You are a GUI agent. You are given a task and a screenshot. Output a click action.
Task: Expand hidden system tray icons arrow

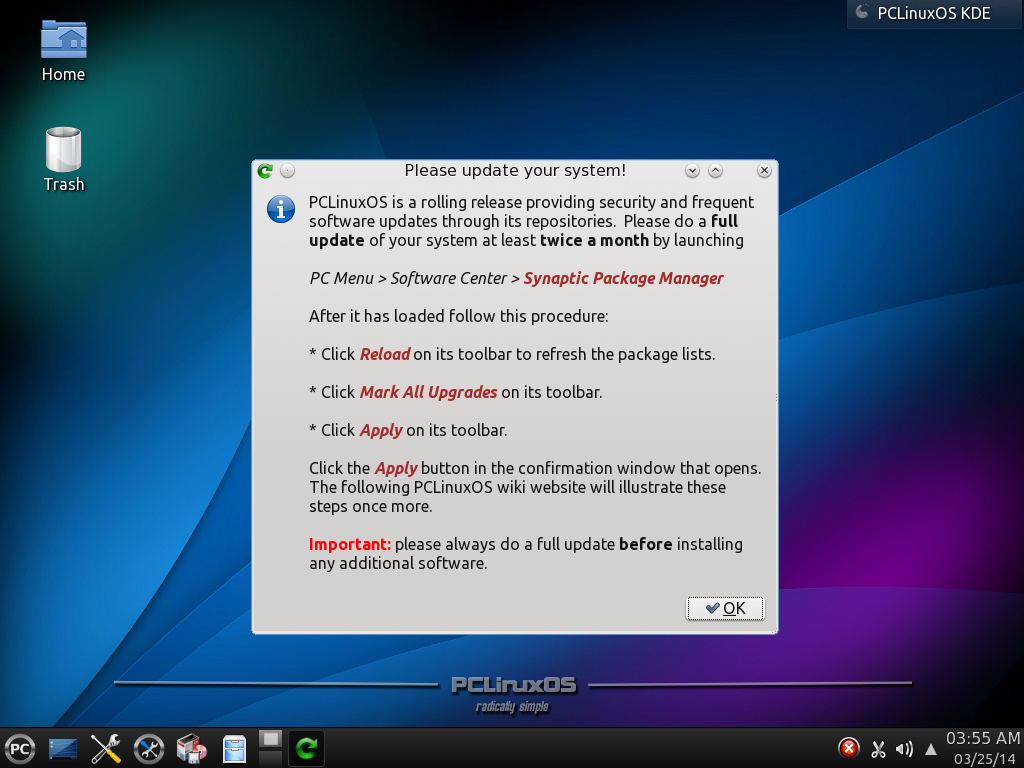tap(931, 750)
